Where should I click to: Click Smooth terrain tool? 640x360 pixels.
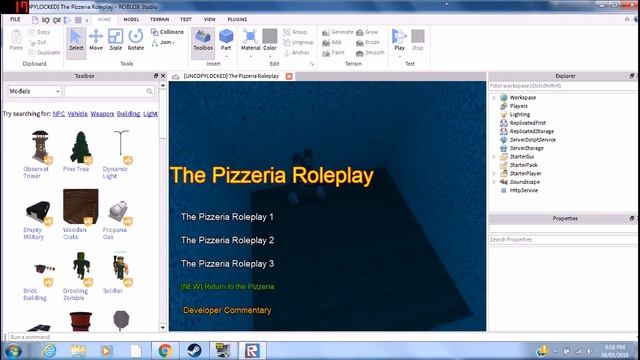tap(370, 53)
